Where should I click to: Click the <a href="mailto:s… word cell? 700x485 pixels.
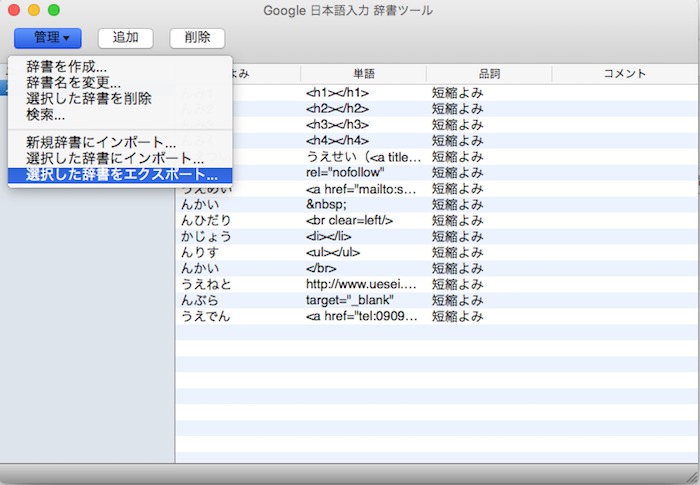tap(361, 189)
